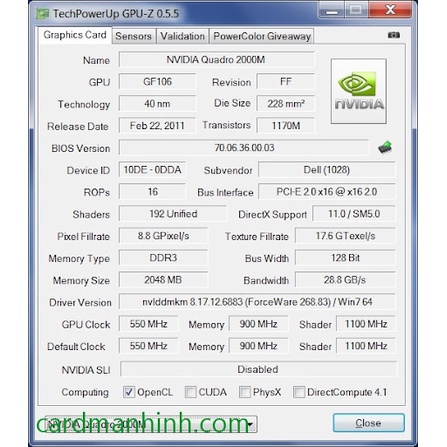Toggle the OpenCL checkbox
This screenshot has height=447, width=447.
point(129,392)
